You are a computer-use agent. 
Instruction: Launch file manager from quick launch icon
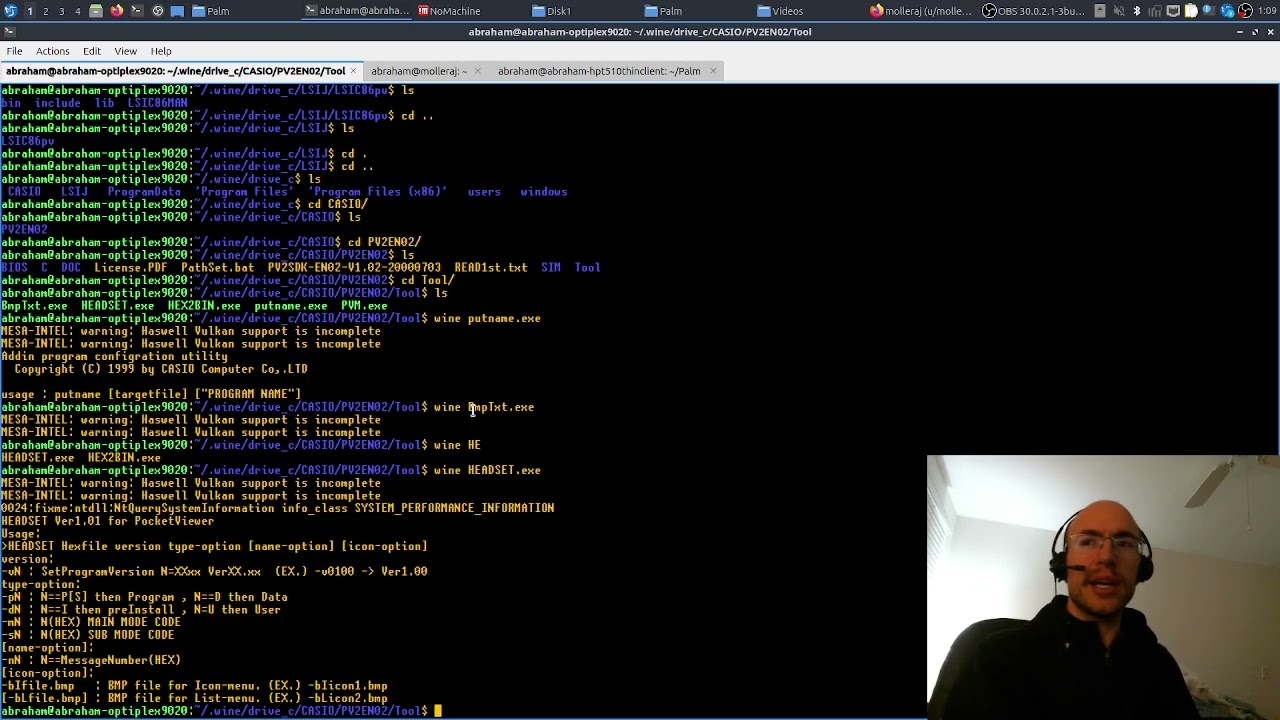click(x=96, y=11)
